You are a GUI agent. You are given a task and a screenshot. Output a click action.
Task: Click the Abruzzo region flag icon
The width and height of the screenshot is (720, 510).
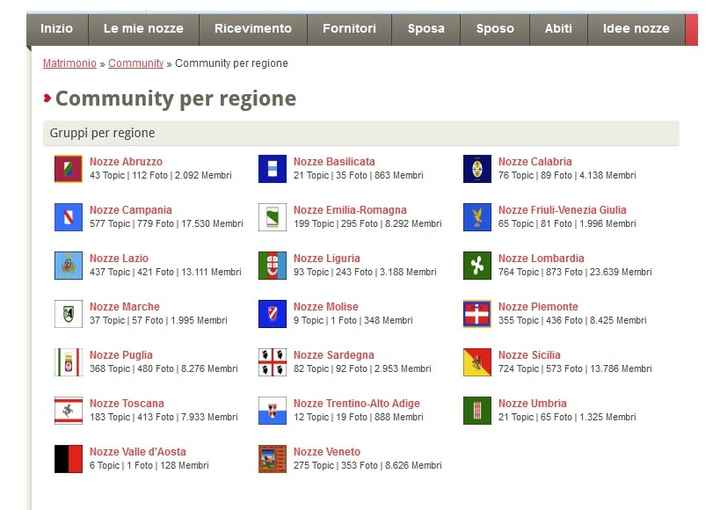tap(68, 169)
